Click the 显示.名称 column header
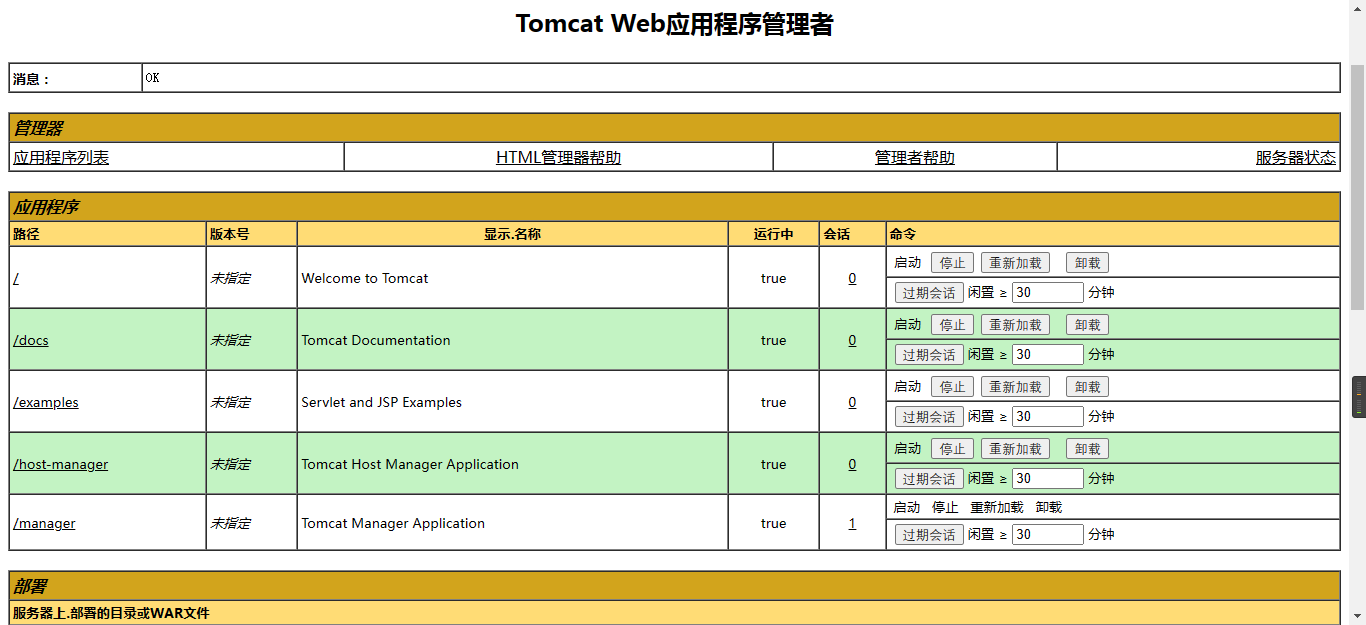This screenshot has height=625, width=1366. click(512, 235)
